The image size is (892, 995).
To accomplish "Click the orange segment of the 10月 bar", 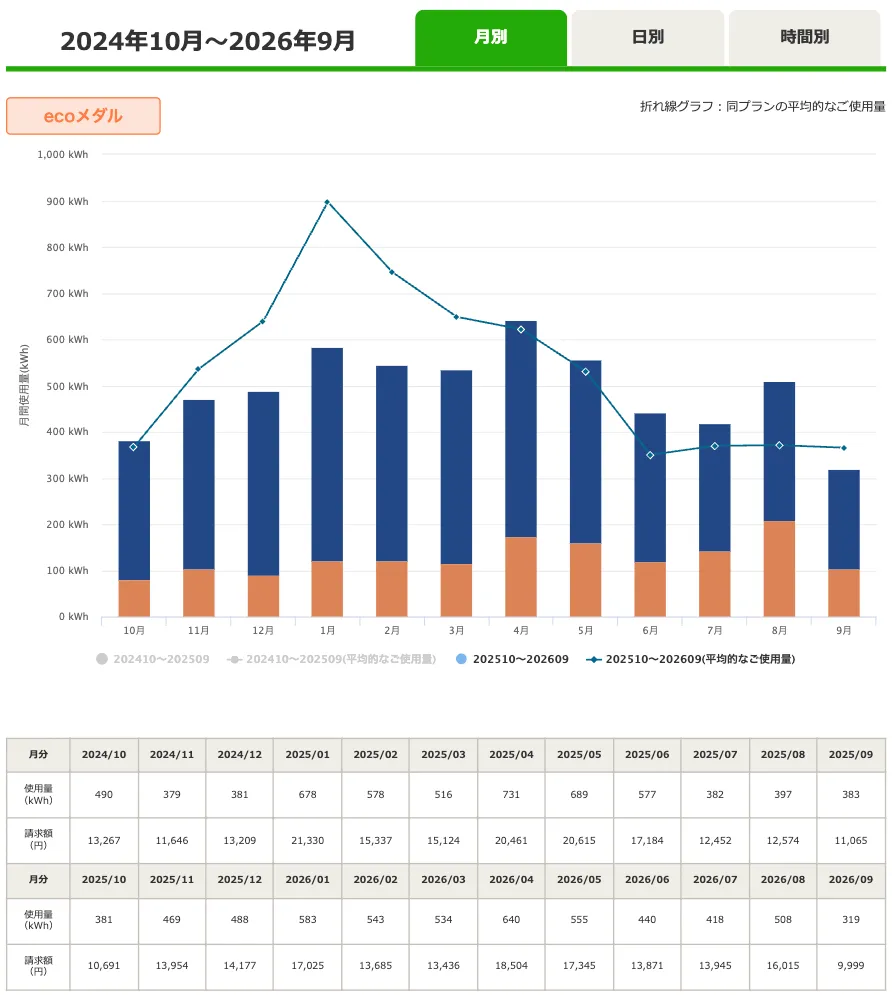I will coord(134,598).
